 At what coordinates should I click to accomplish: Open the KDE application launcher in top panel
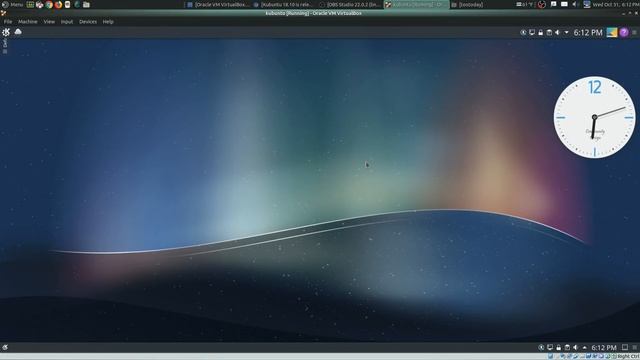click(6, 32)
